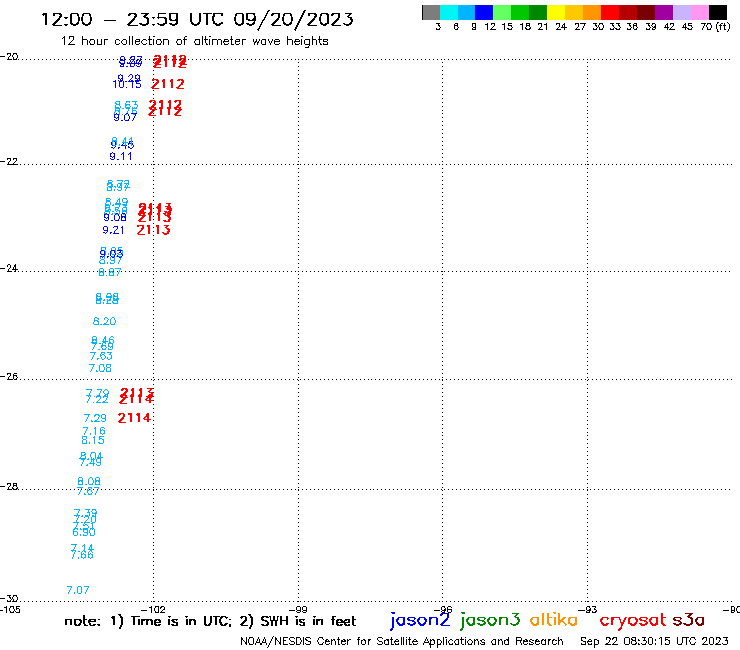Select the purple swatch in the color scale
This screenshot has width=740, height=650.
tap(664, 12)
